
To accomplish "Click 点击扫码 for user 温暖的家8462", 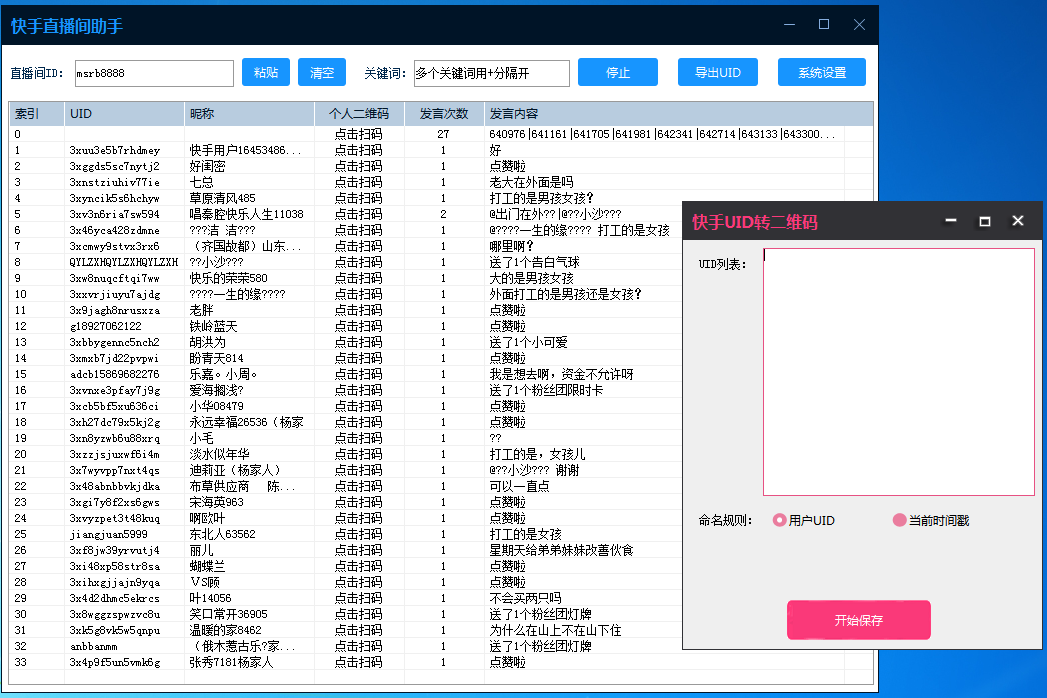I will [359, 631].
